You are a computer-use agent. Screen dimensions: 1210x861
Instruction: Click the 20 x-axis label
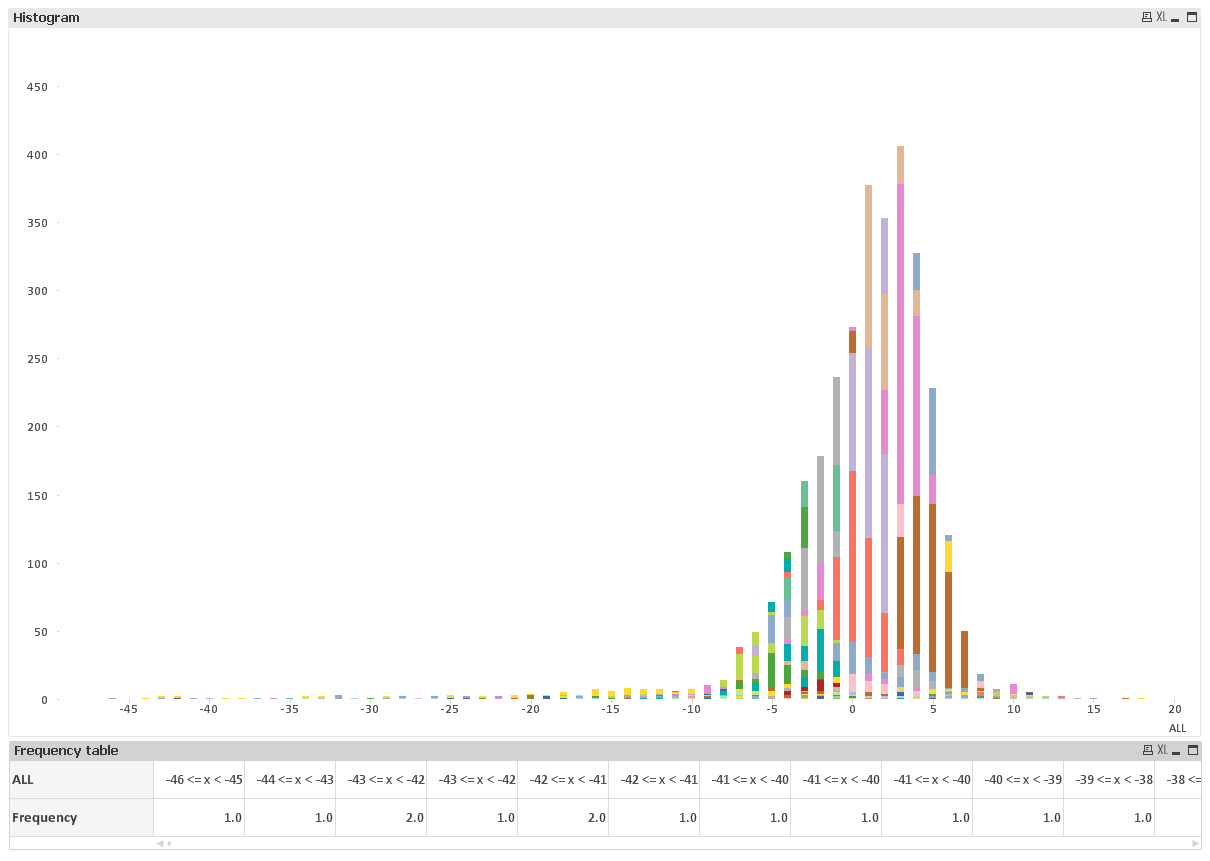[1175, 709]
